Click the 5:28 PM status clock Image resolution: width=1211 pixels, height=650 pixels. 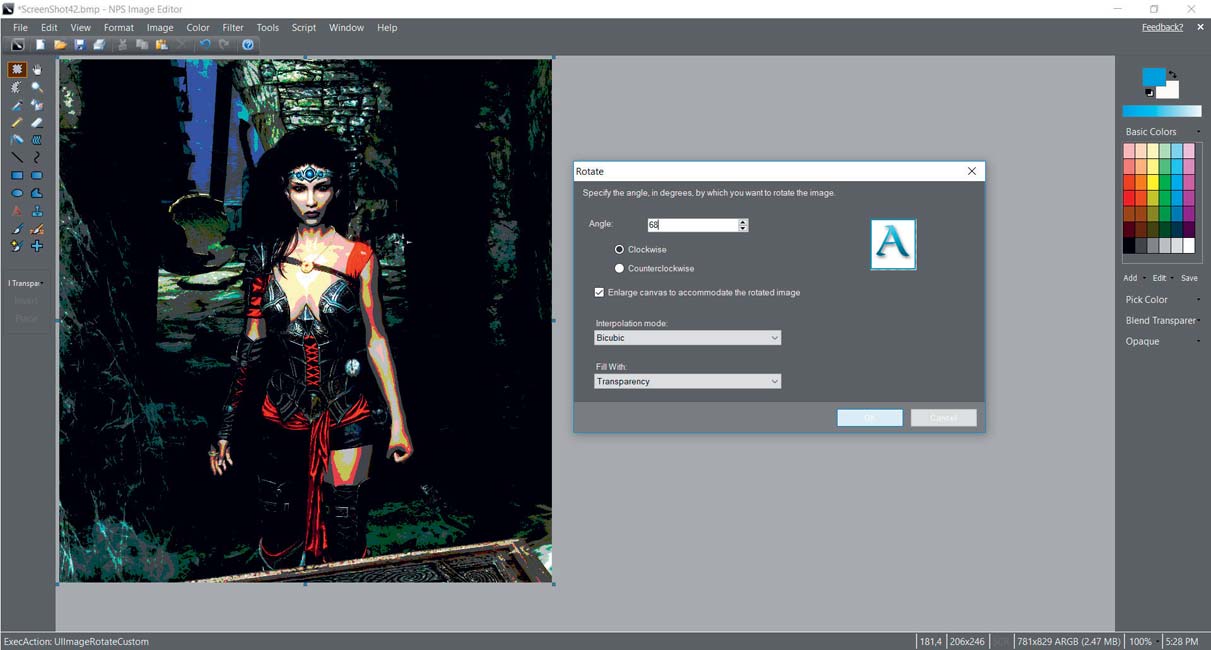pos(1182,641)
